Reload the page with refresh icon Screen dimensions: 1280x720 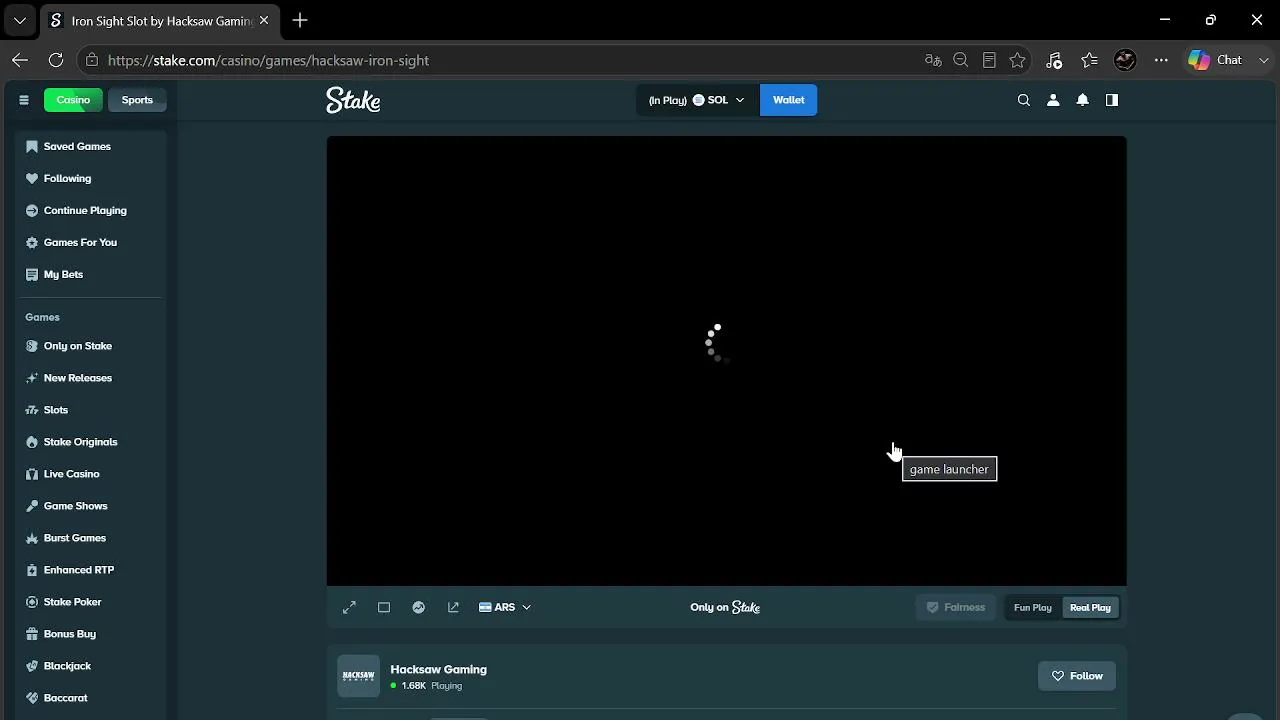pyautogui.click(x=56, y=60)
